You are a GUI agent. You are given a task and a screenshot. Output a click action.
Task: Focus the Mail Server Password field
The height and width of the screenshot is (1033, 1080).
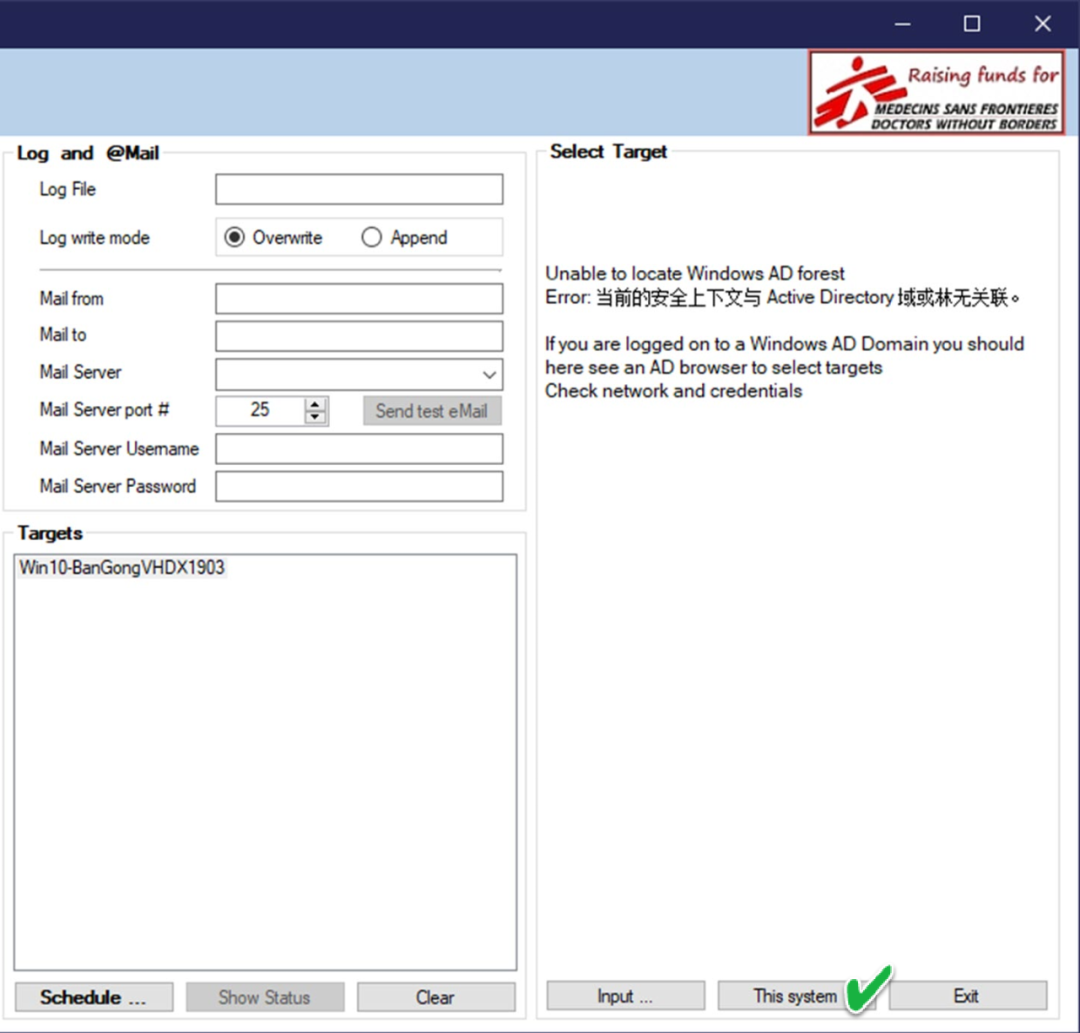coord(359,487)
